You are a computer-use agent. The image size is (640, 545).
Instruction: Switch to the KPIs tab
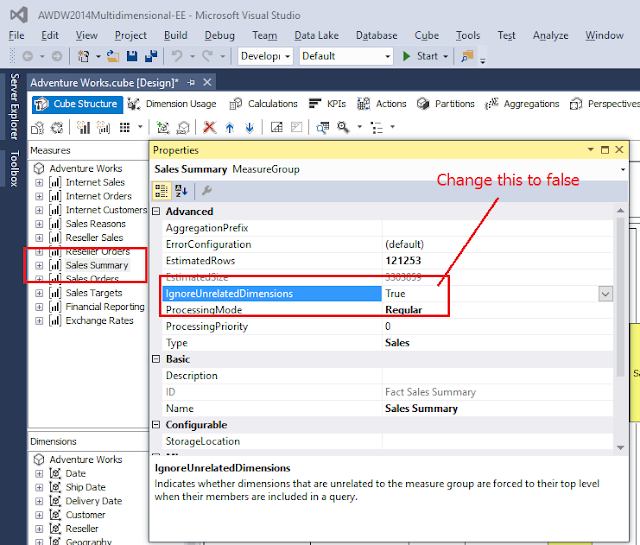[327, 104]
